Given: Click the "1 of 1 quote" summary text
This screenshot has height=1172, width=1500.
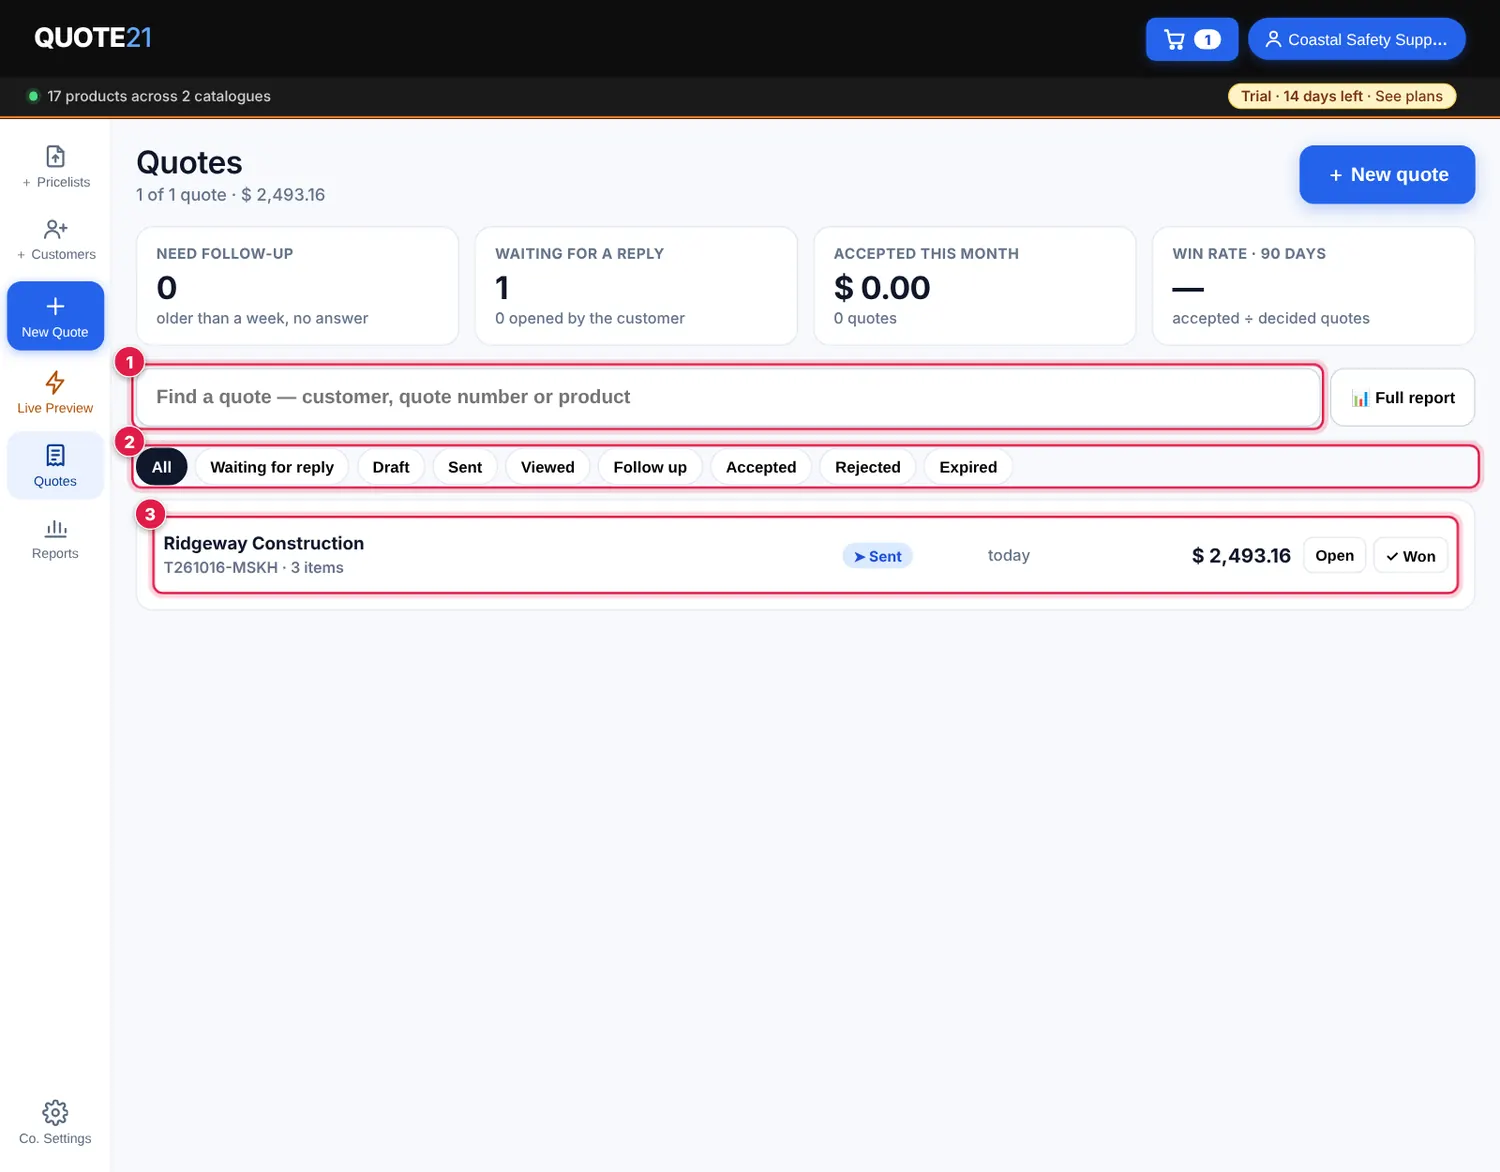Looking at the screenshot, I should point(181,195).
